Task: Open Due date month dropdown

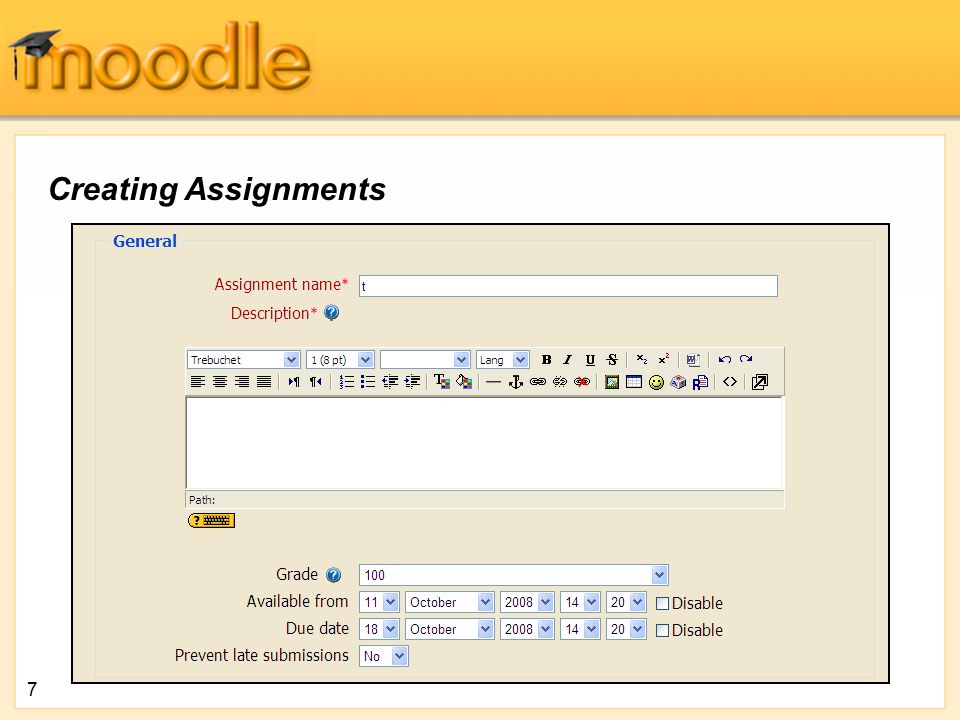Action: tap(449, 629)
